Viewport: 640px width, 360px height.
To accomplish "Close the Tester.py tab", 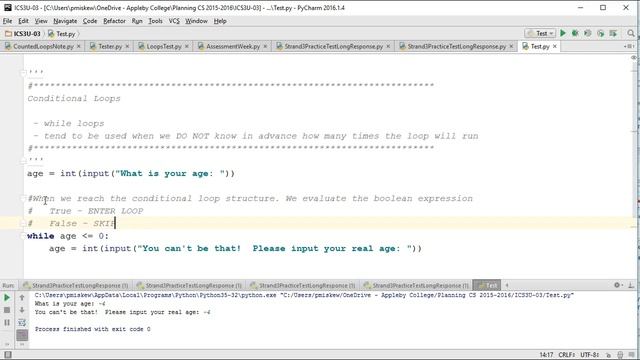I will 127,46.
